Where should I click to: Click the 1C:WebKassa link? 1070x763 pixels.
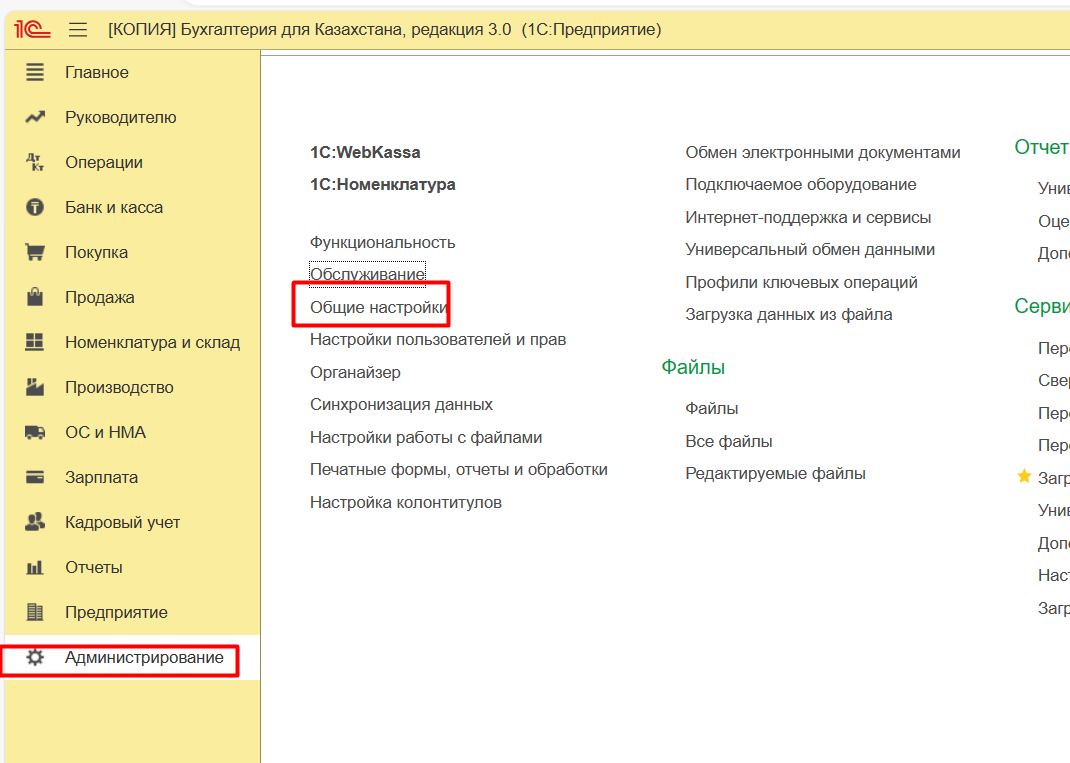click(x=365, y=152)
